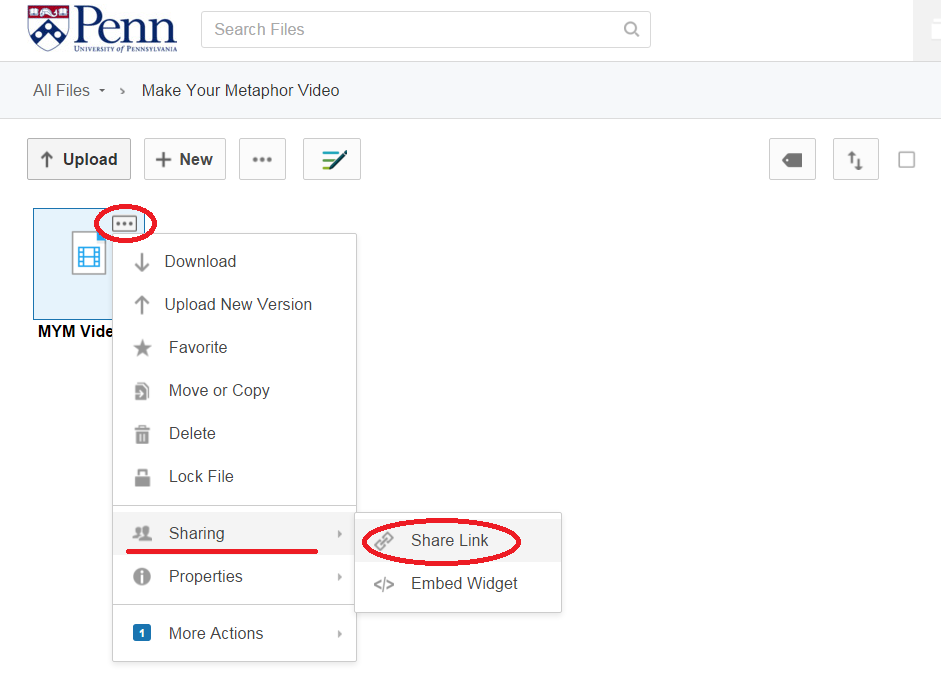941x673 pixels.
Task: Open the All Files breadcrumb
Action: (x=61, y=91)
